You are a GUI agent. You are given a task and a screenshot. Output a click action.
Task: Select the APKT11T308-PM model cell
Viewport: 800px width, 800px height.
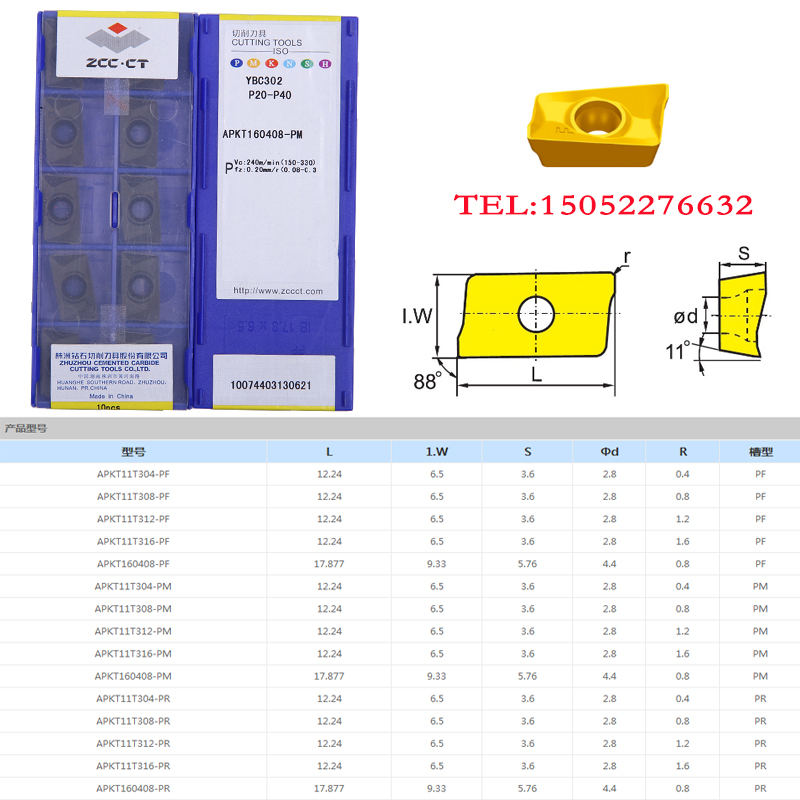133,609
